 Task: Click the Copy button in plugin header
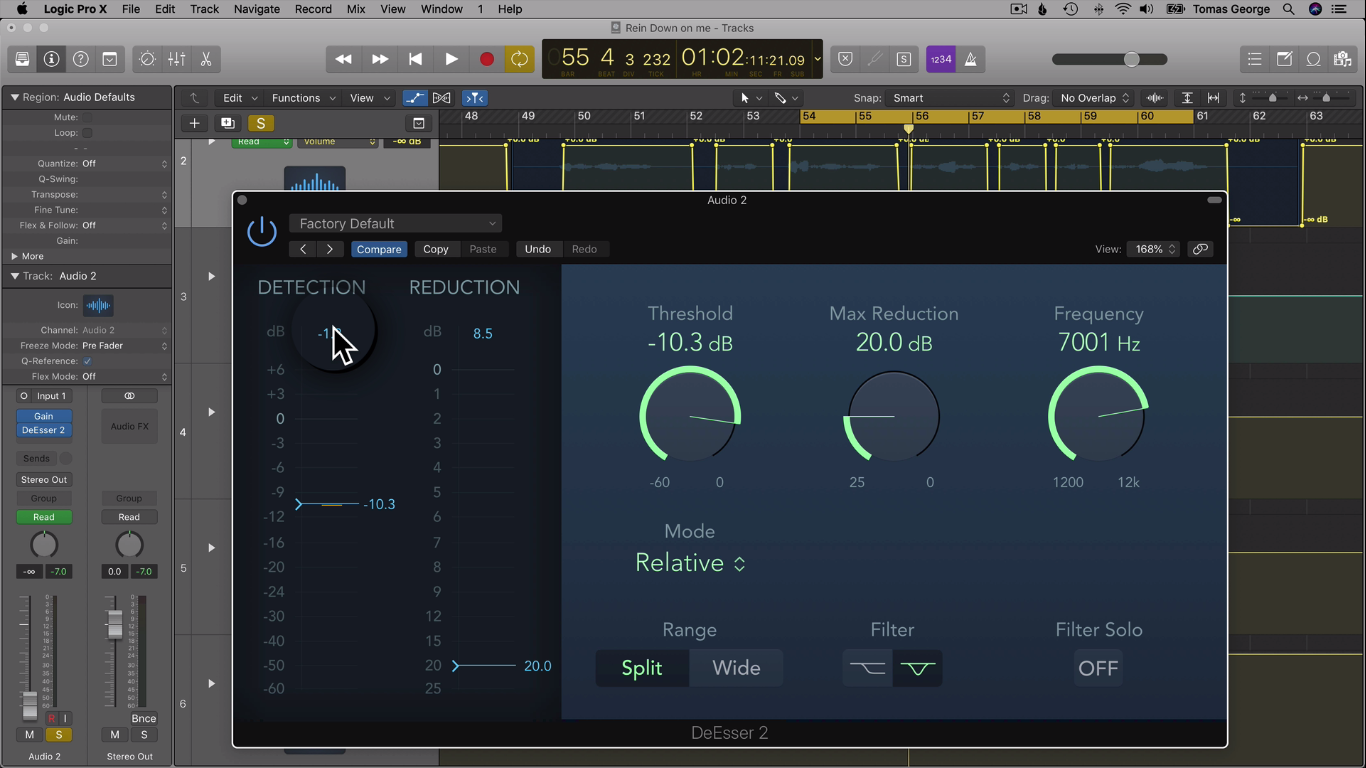click(x=435, y=249)
